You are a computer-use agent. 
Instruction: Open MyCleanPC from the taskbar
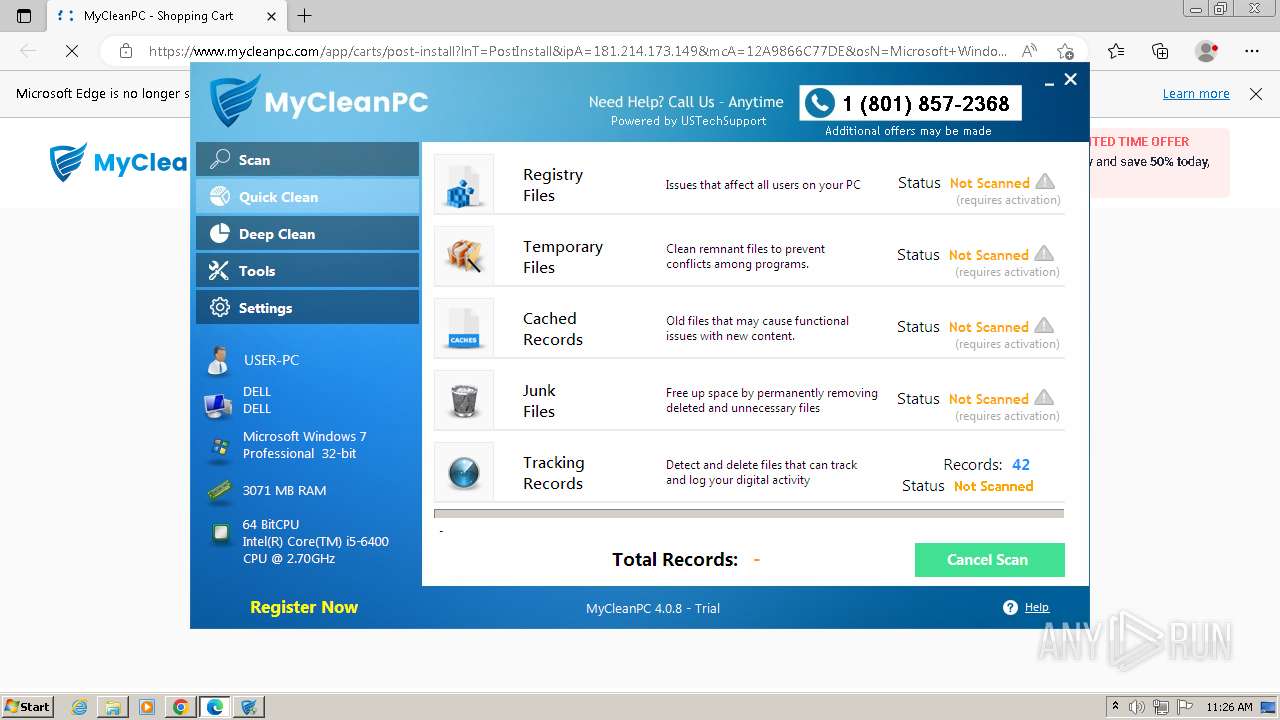tap(249, 707)
